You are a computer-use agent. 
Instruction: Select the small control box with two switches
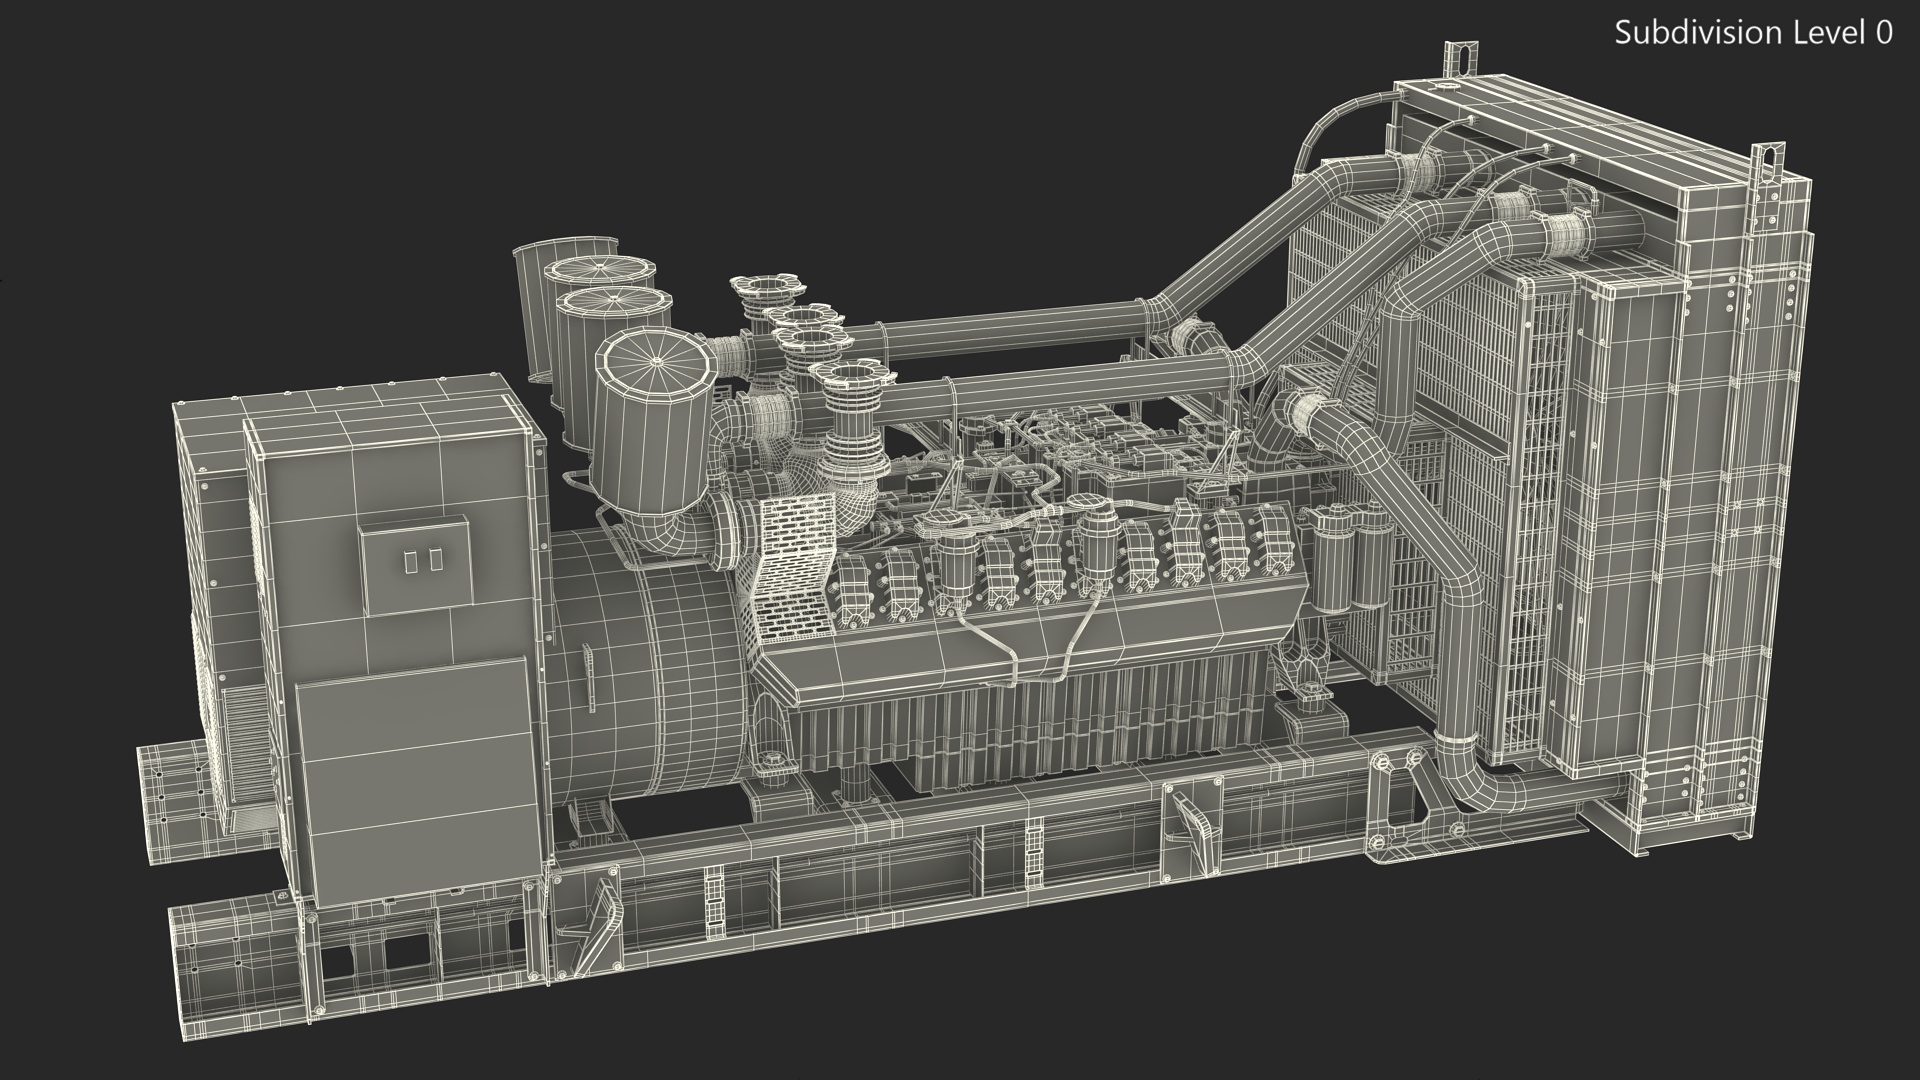(x=416, y=565)
